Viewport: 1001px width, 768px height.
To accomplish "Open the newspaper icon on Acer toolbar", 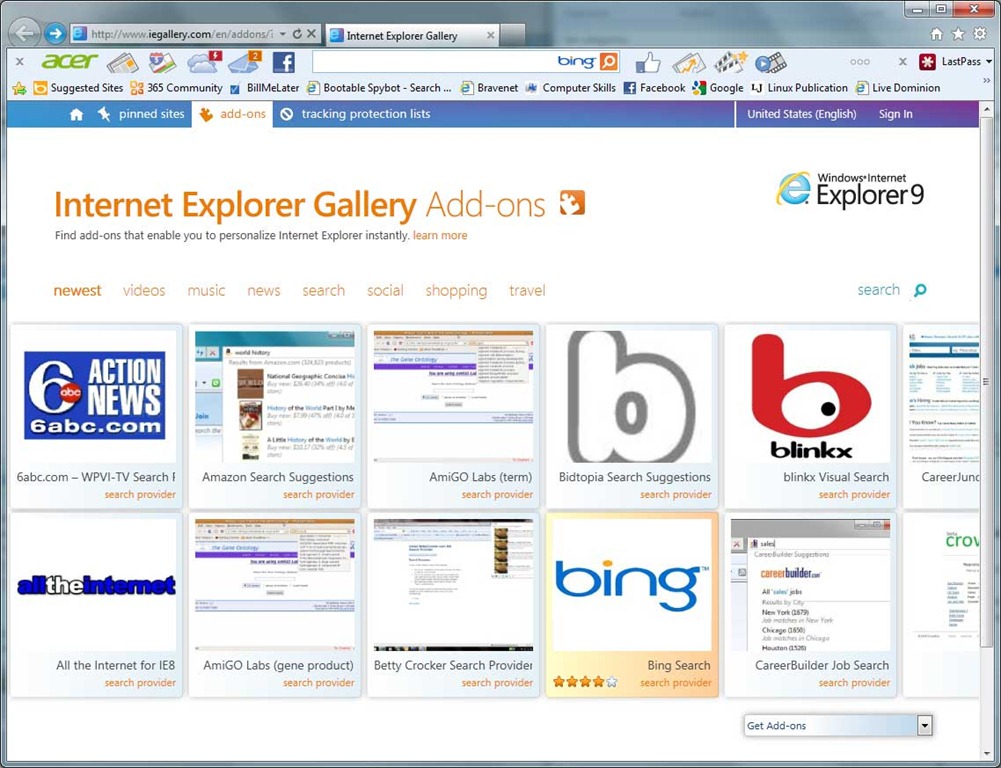I will [123, 63].
